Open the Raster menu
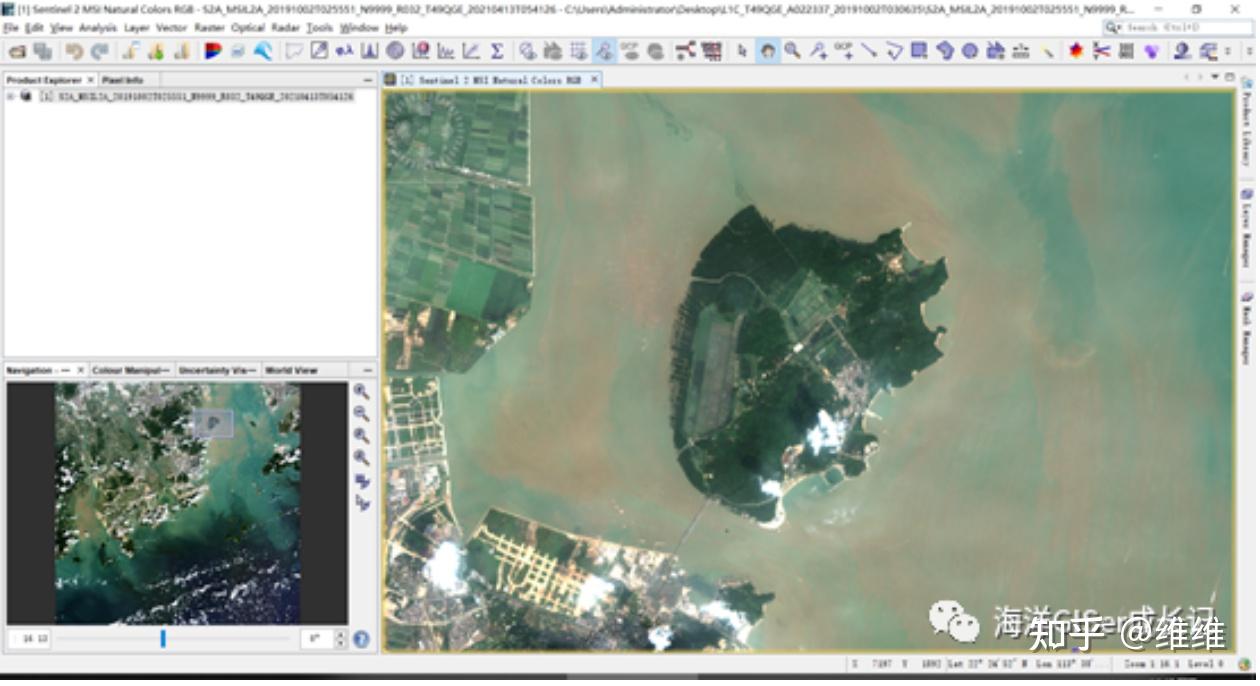 pos(209,28)
